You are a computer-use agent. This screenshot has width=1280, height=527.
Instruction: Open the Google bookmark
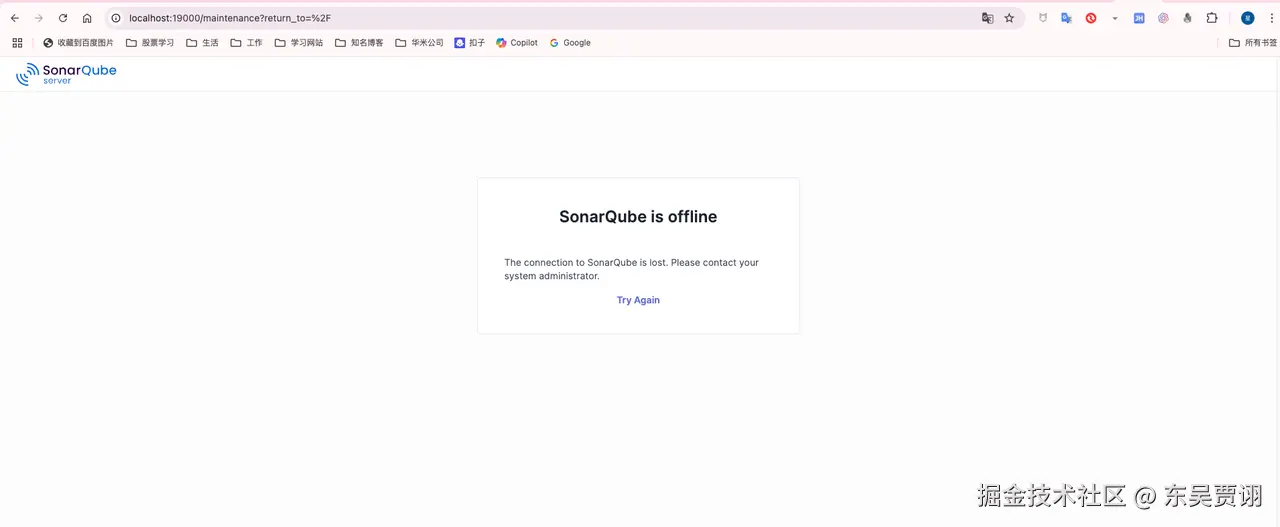[570, 43]
